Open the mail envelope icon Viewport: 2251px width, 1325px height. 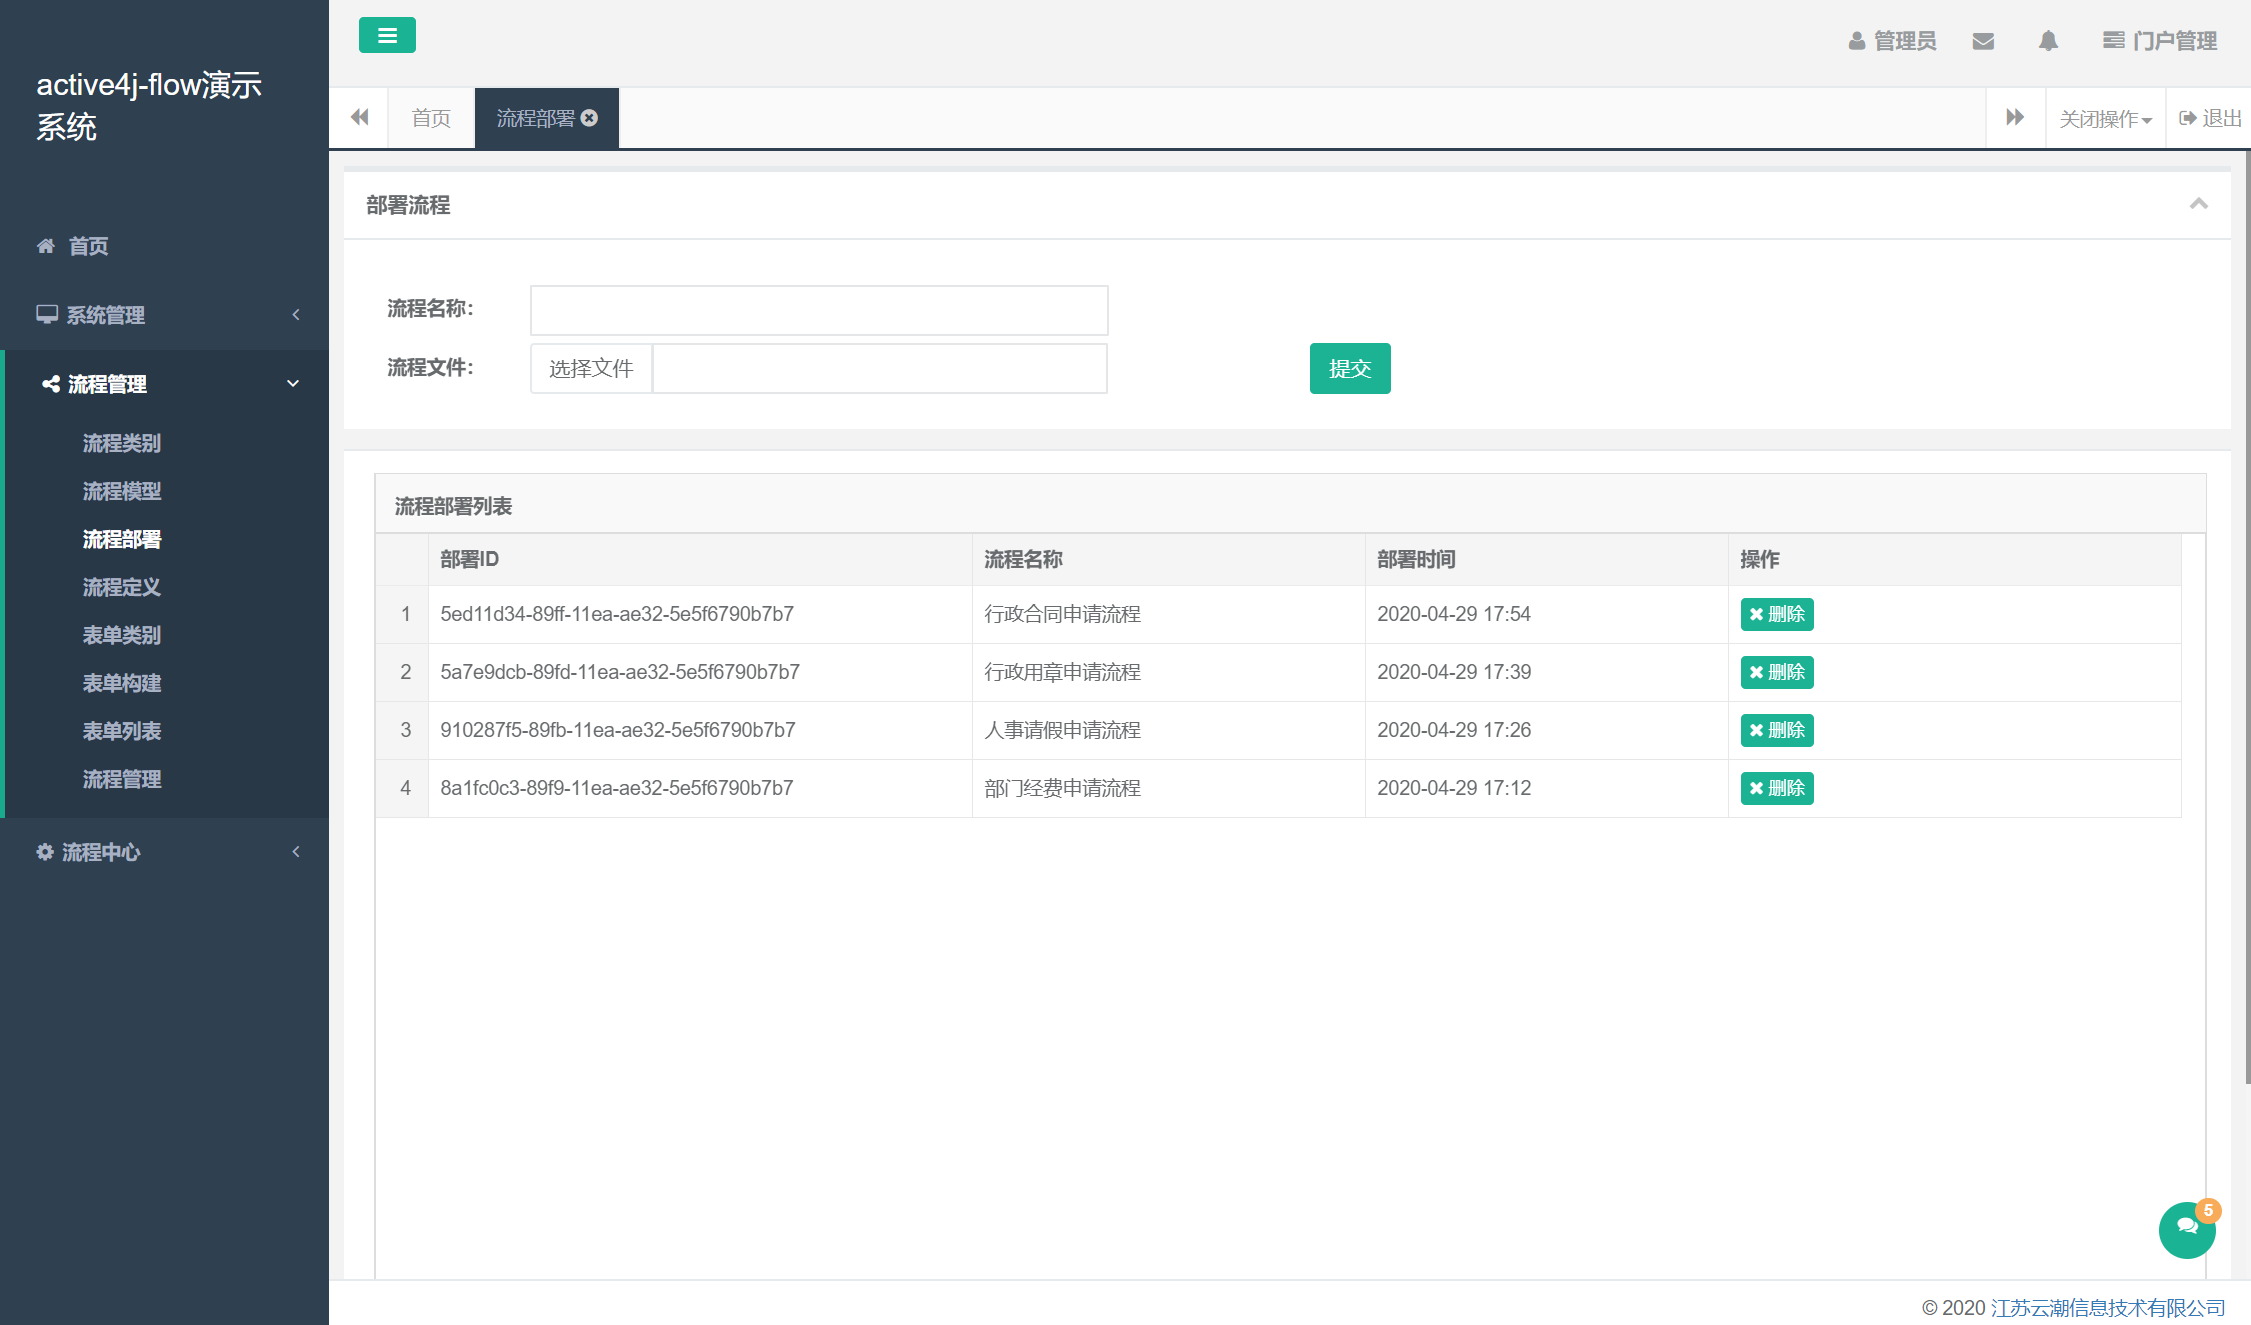1983,41
